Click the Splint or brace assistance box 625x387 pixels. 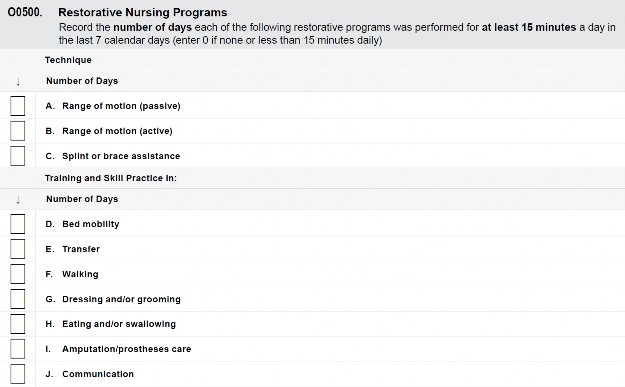click(18, 156)
